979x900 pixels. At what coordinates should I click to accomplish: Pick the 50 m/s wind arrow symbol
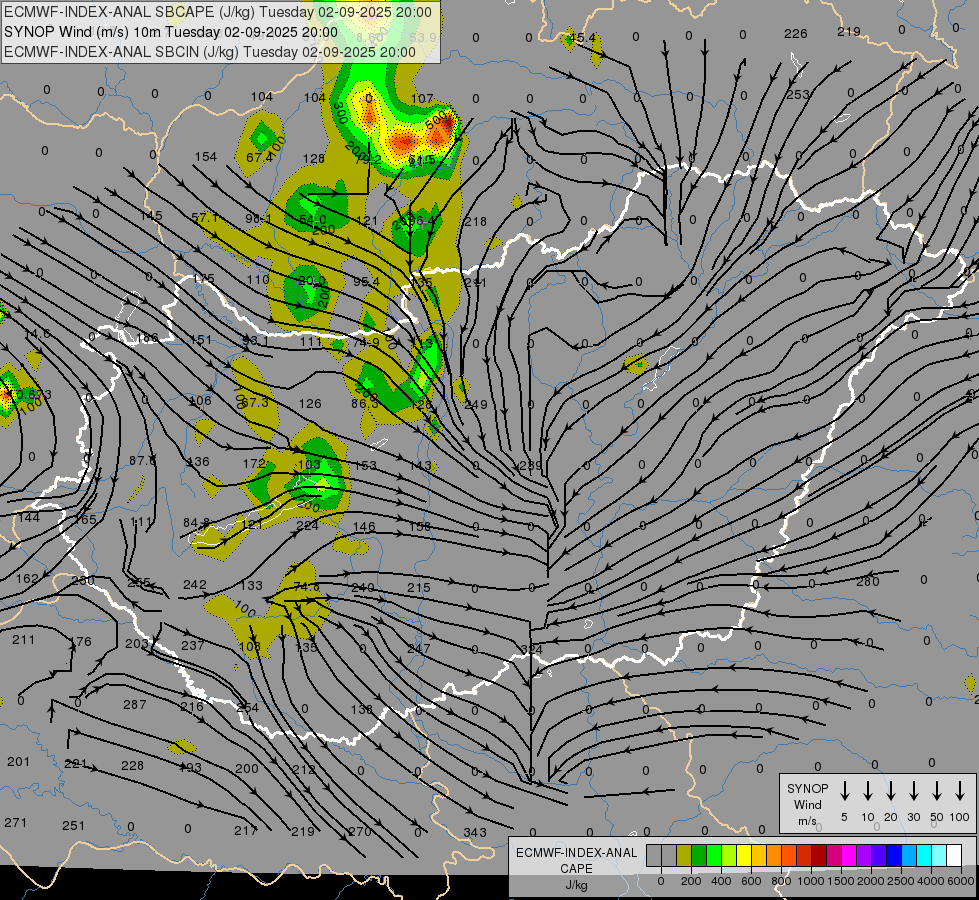(937, 791)
